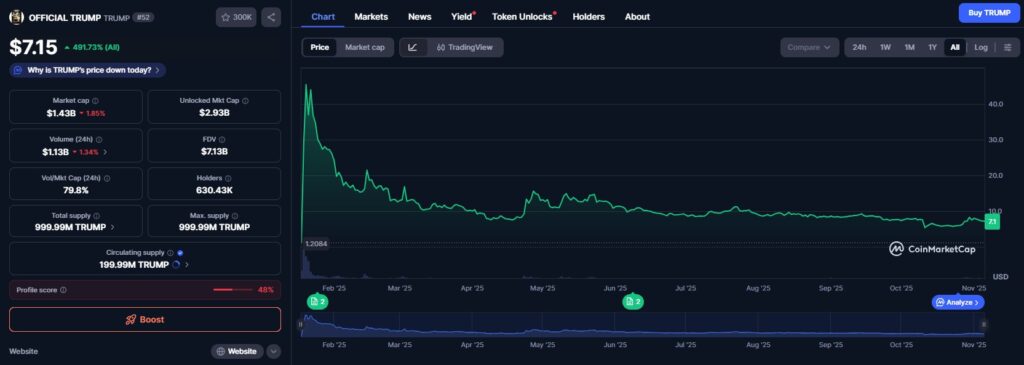The height and width of the screenshot is (365, 1024).
Task: Select the Price chart toggle
Action: [x=320, y=47]
